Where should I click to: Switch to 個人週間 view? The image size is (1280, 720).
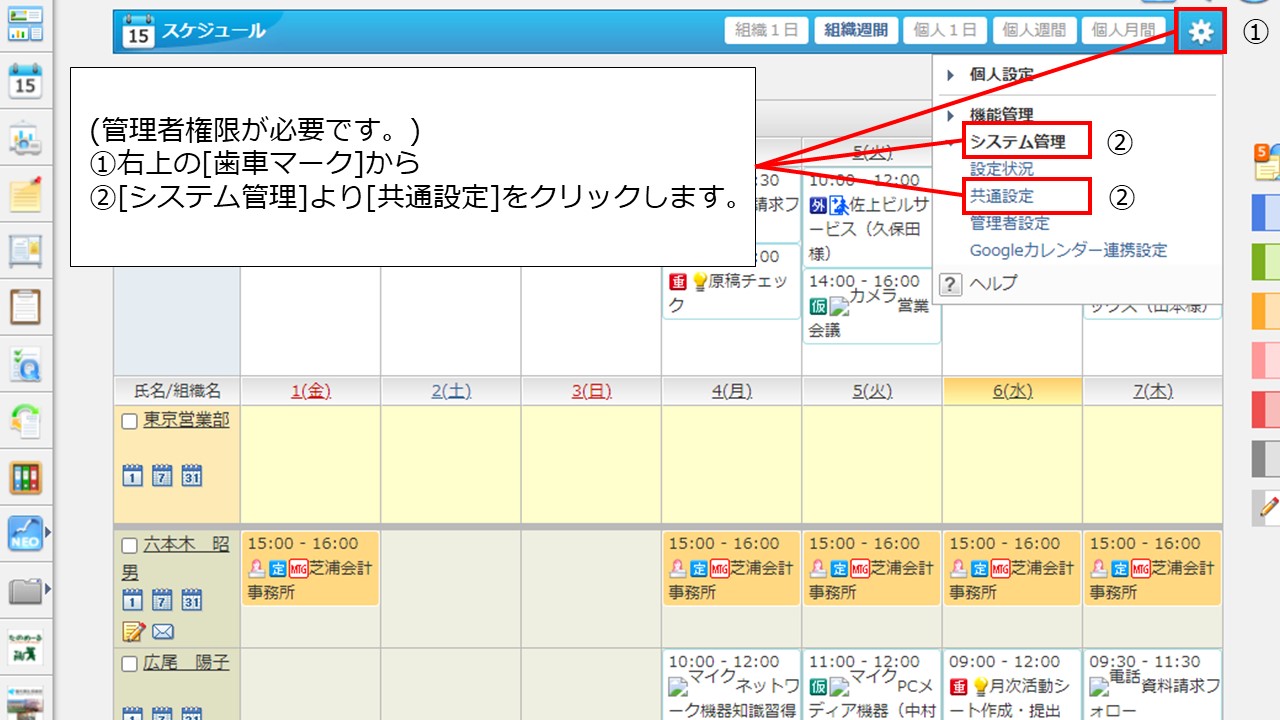click(x=1034, y=31)
